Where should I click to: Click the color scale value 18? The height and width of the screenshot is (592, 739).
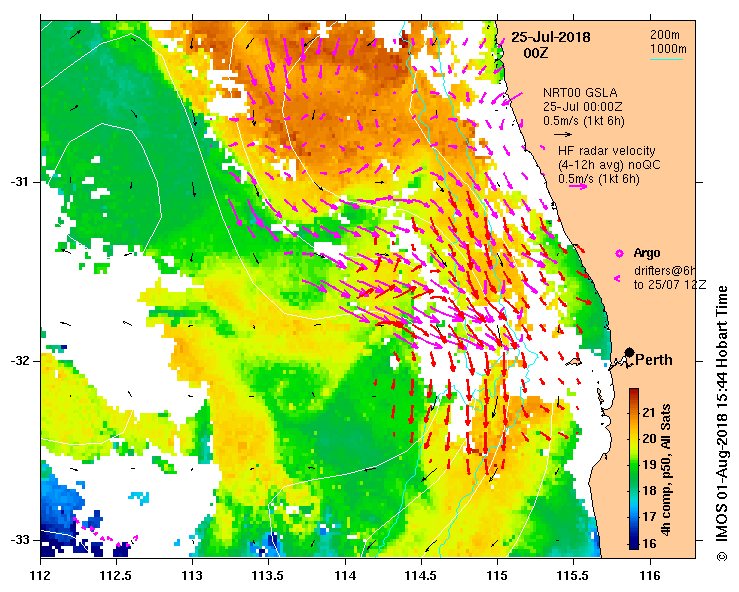649,491
